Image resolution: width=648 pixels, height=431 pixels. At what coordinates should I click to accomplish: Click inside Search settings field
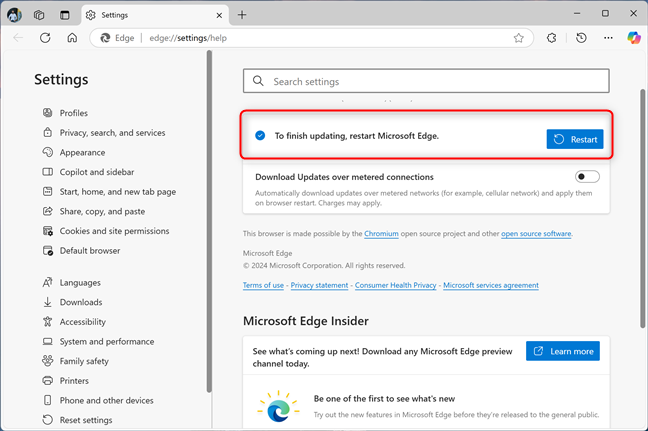pyautogui.click(x=426, y=81)
